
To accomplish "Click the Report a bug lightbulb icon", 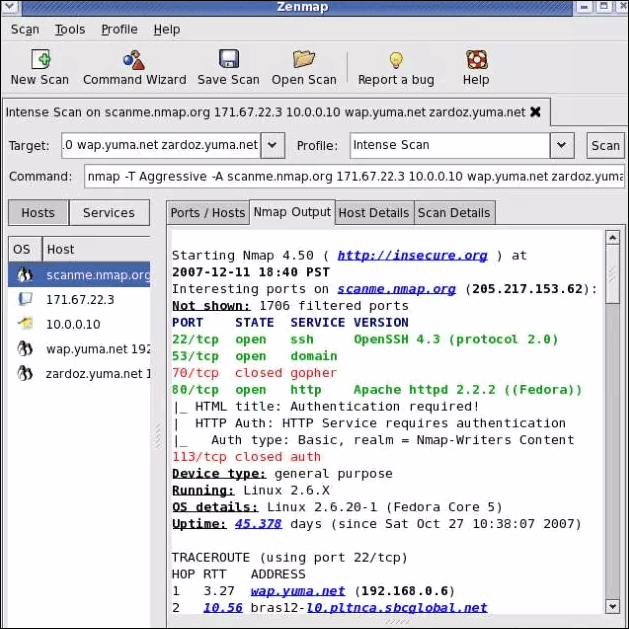I will tap(396, 60).
